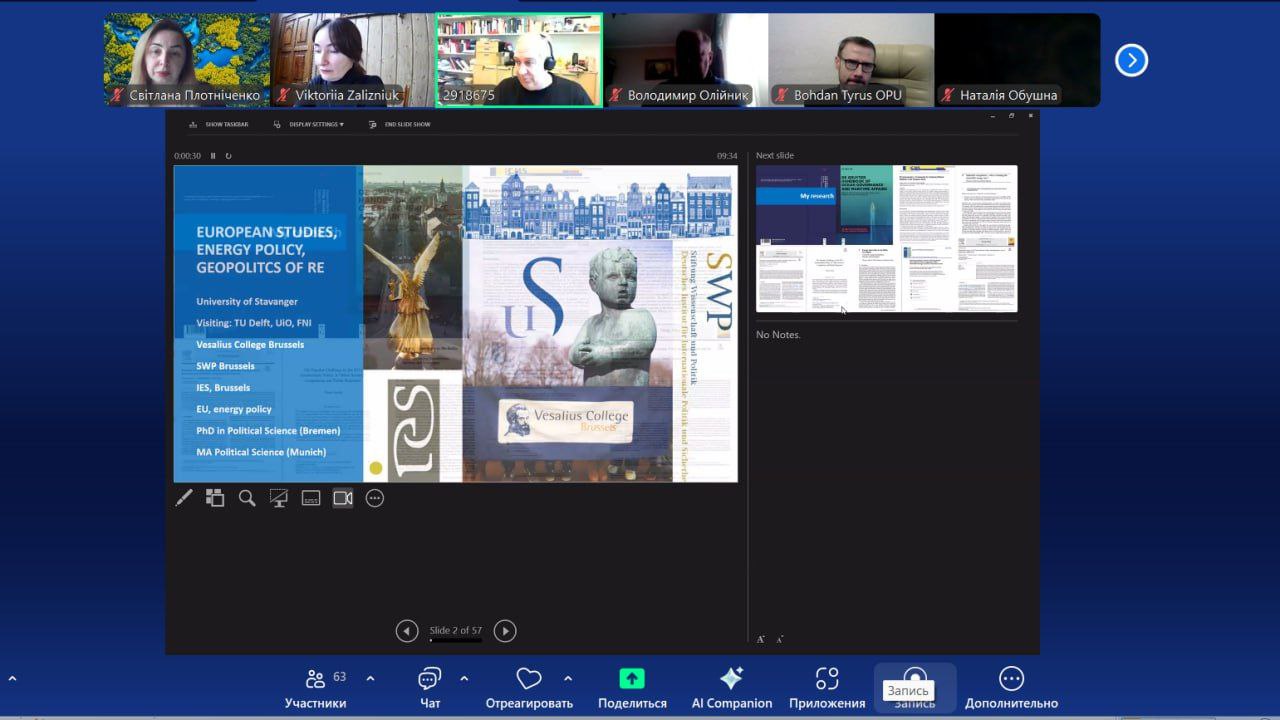Click the zoom into slide magnifier
Viewport: 1280px width, 720px height.
point(247,498)
